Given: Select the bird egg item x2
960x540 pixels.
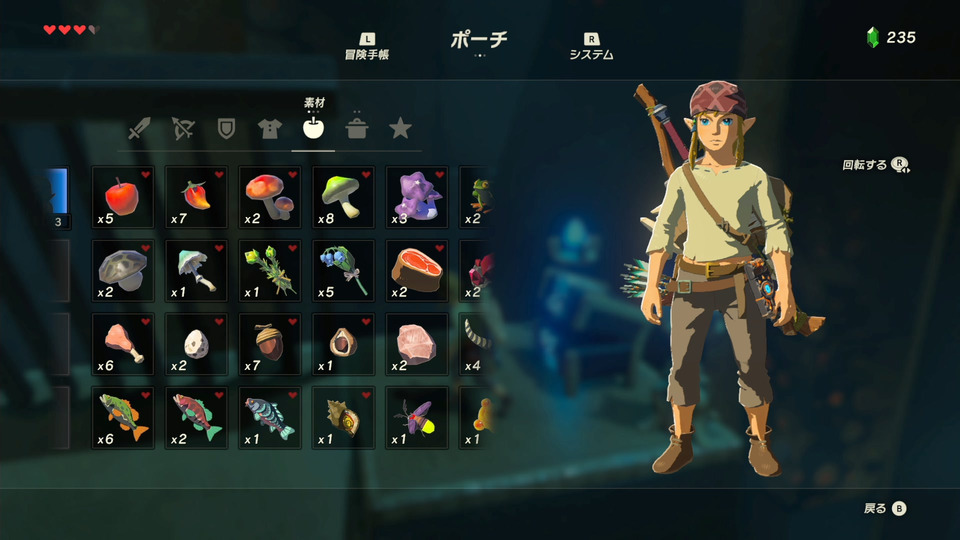Looking at the screenshot, I should tap(196, 344).
